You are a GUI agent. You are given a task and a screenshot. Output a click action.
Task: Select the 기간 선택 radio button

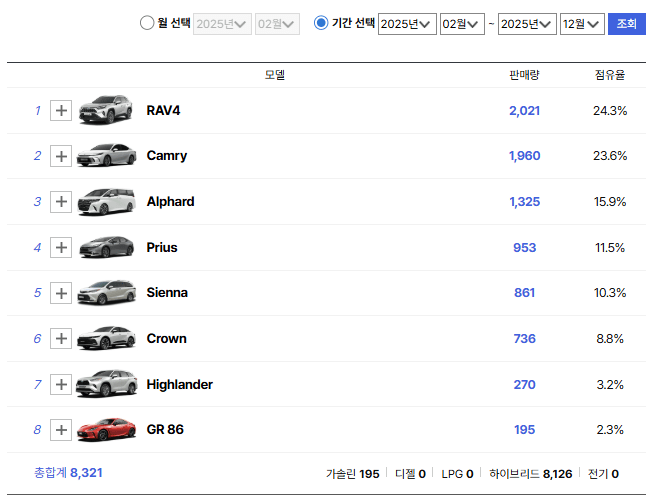[x=321, y=23]
